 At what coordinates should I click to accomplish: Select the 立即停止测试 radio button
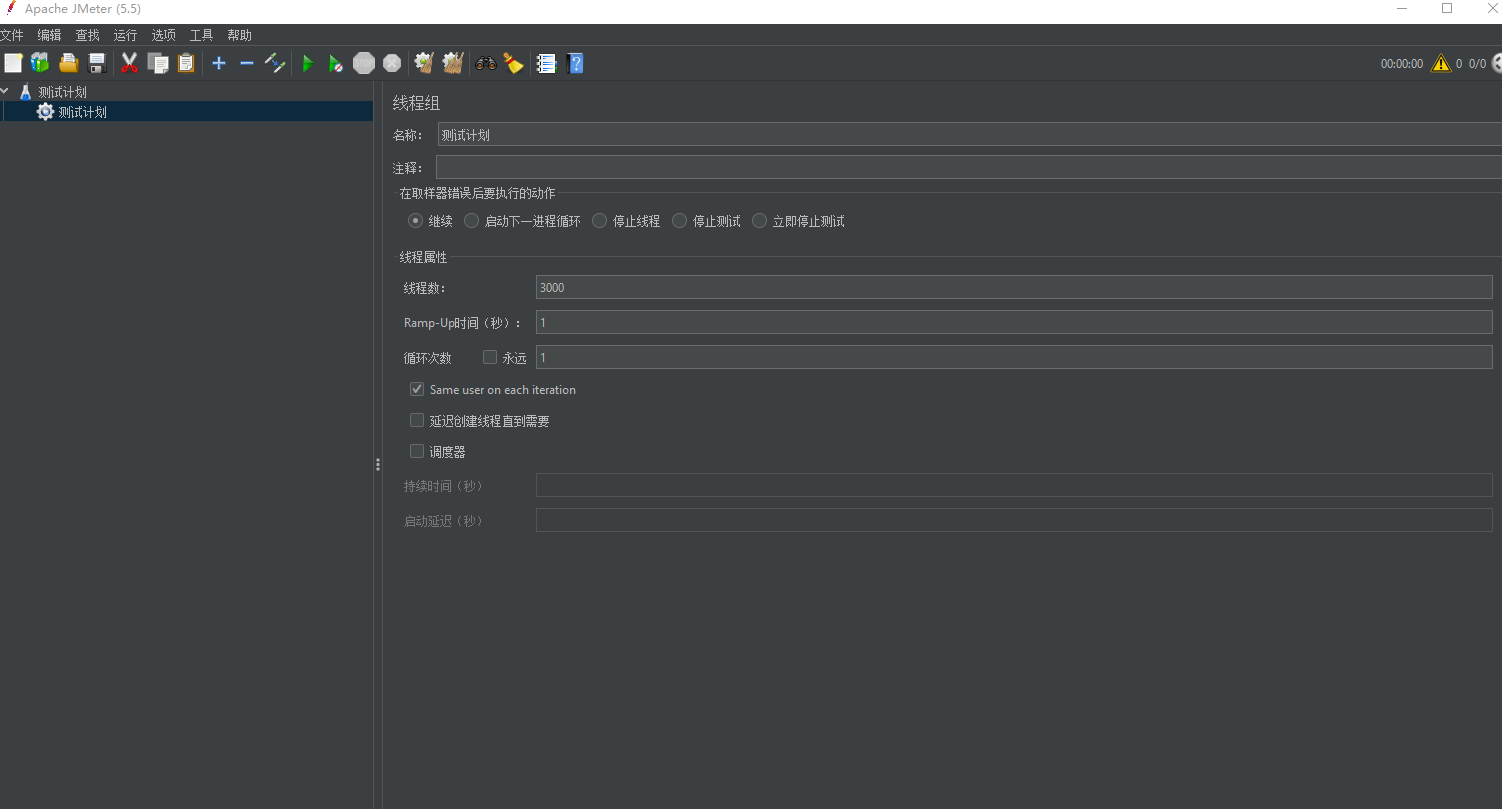coord(760,221)
